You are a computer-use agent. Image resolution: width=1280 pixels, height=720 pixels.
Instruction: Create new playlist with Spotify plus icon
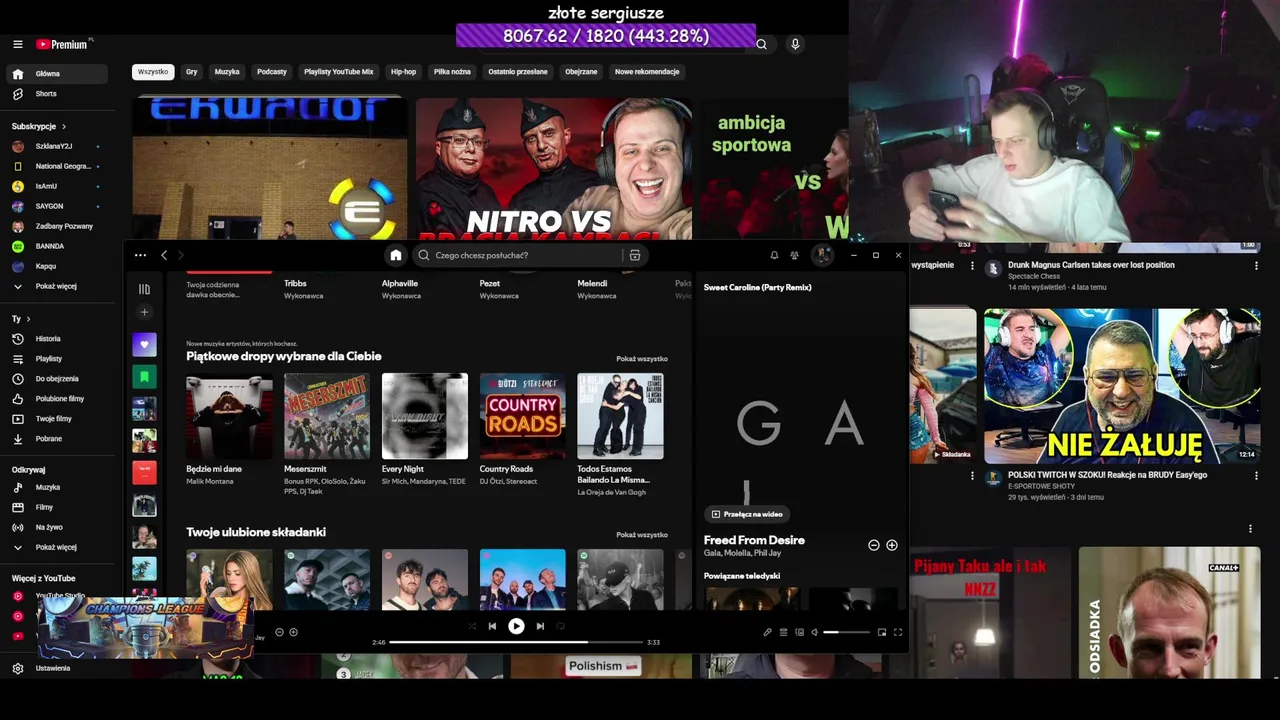click(144, 312)
